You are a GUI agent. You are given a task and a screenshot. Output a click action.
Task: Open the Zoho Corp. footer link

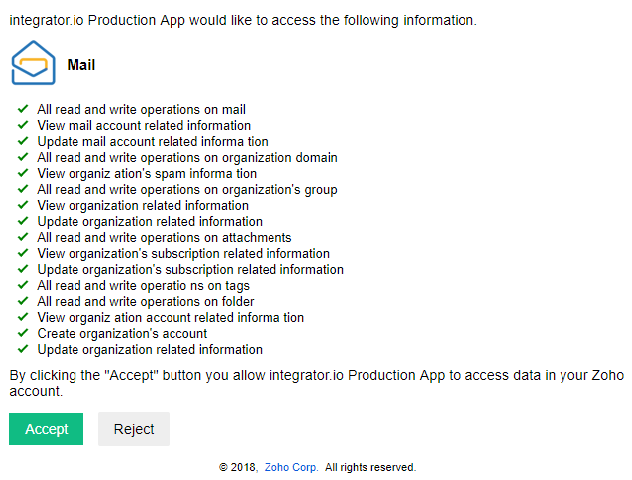point(292,467)
